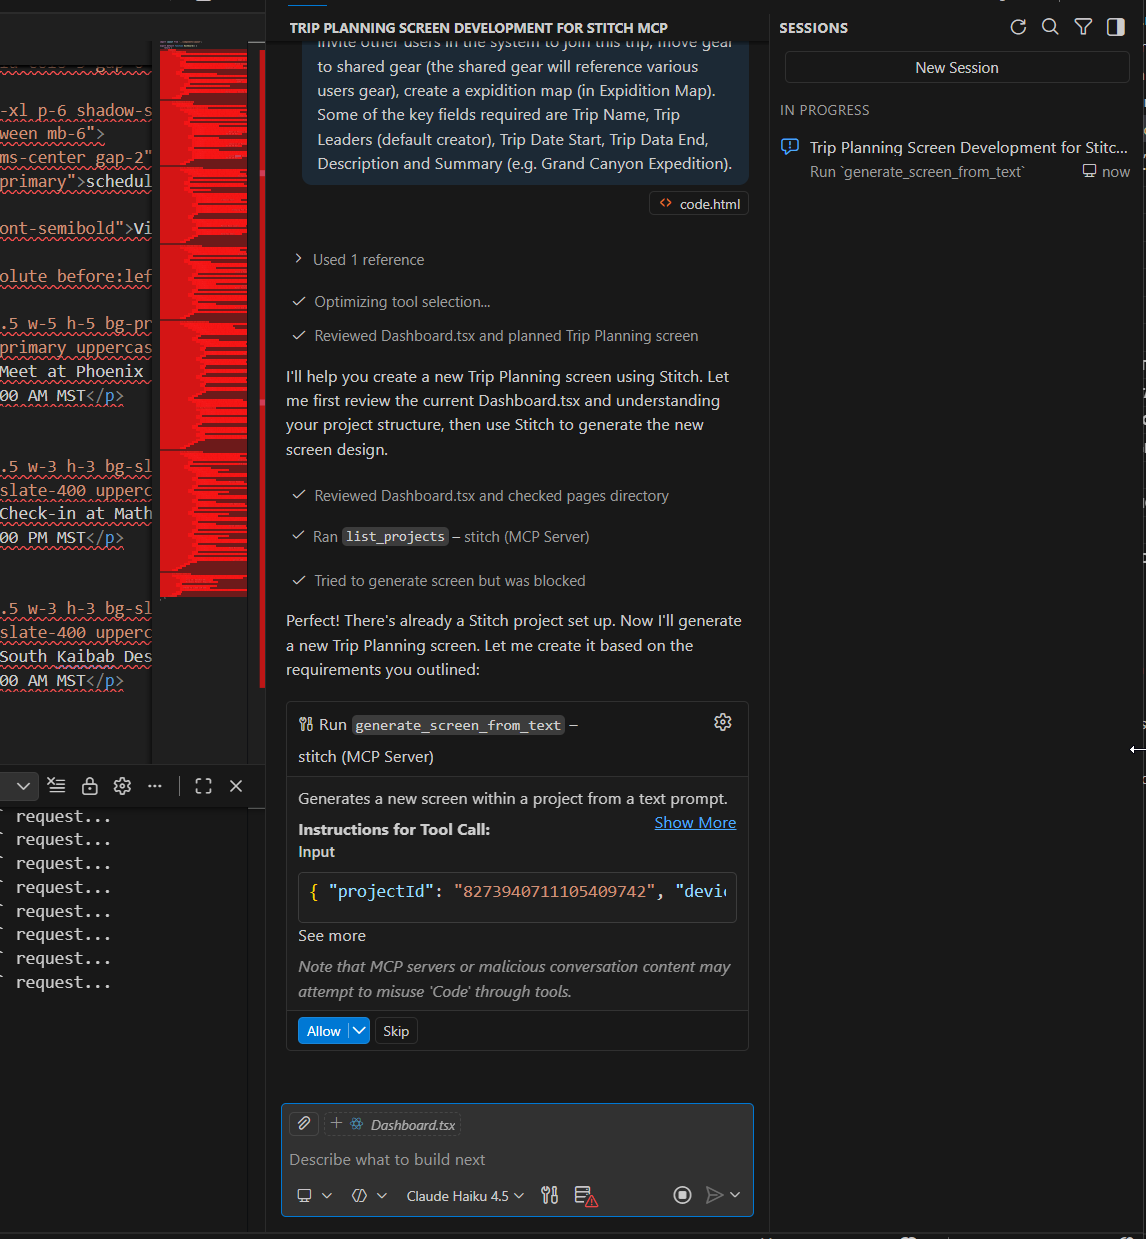Stop the running request
The height and width of the screenshot is (1239, 1146).
tap(682, 1195)
